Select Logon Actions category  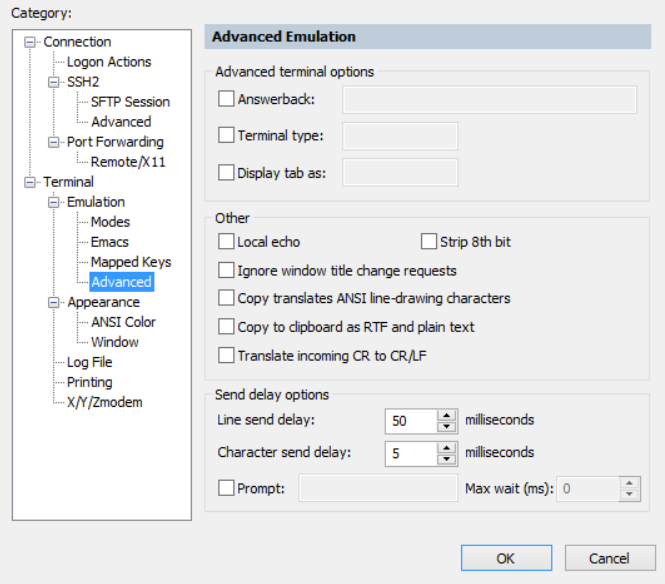[x=109, y=62]
